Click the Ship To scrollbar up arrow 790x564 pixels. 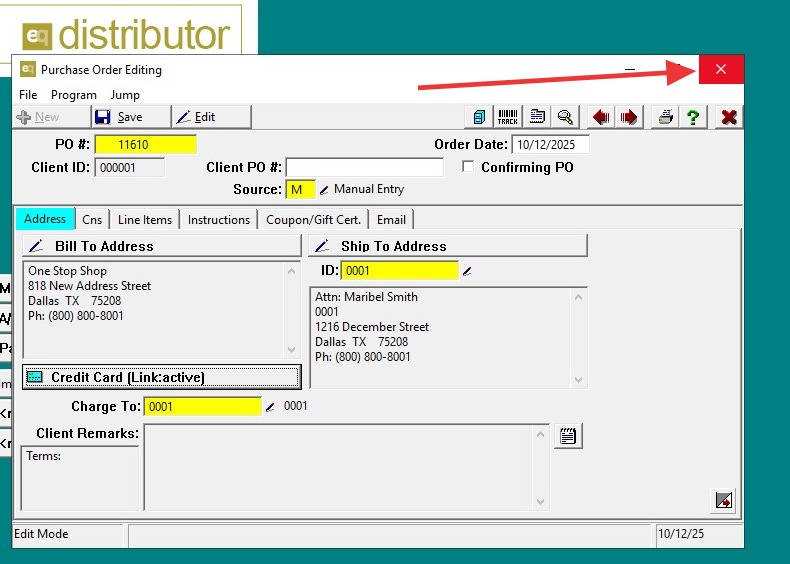(578, 297)
